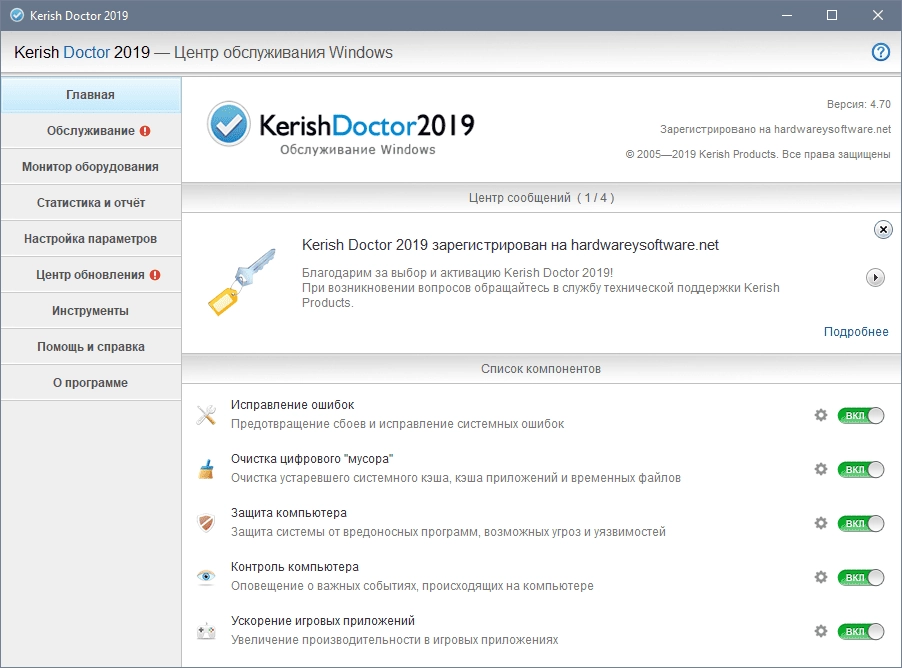Switch off Контроль компьютера toggle
The height and width of the screenshot is (668, 902).
click(861, 578)
